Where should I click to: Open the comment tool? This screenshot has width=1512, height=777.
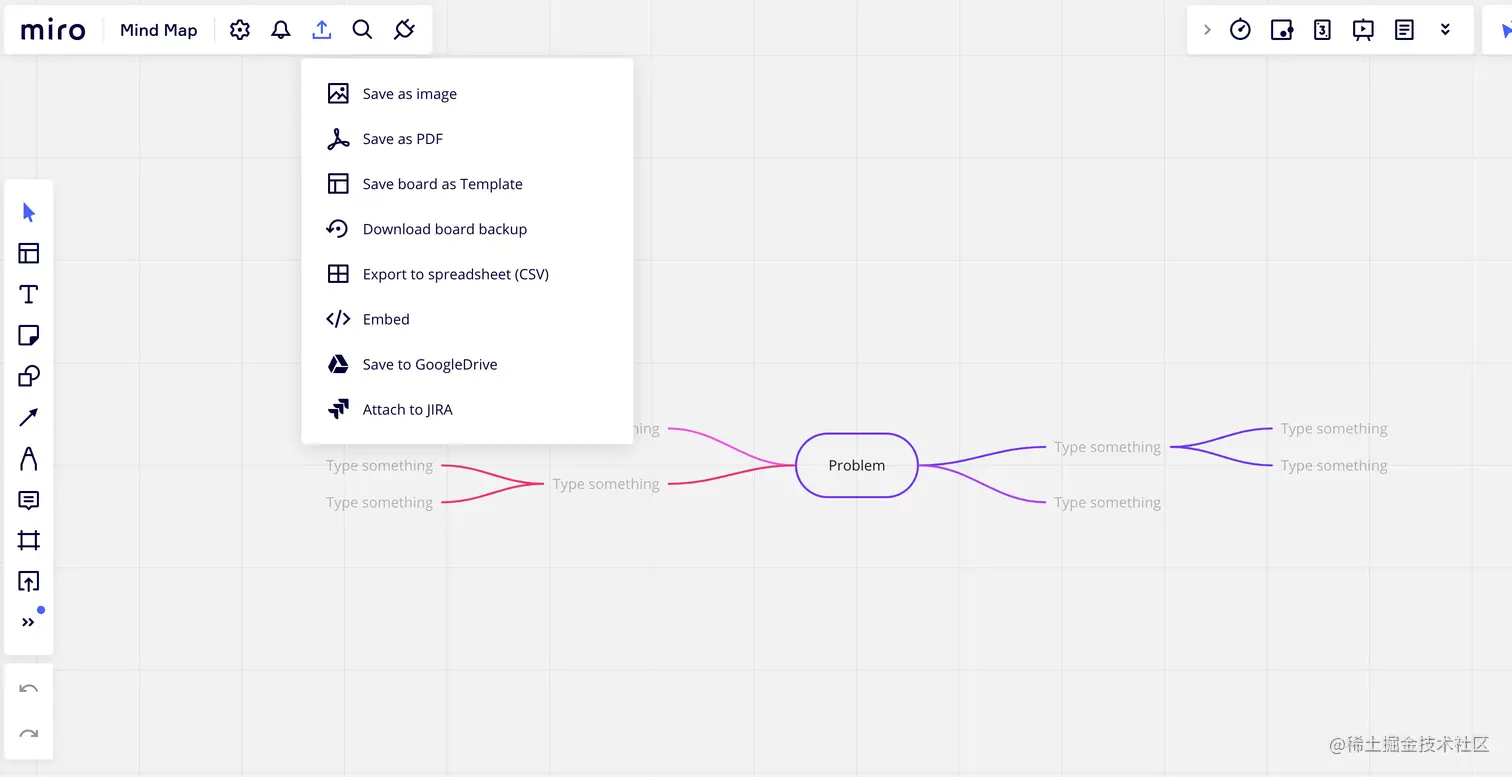[29, 500]
